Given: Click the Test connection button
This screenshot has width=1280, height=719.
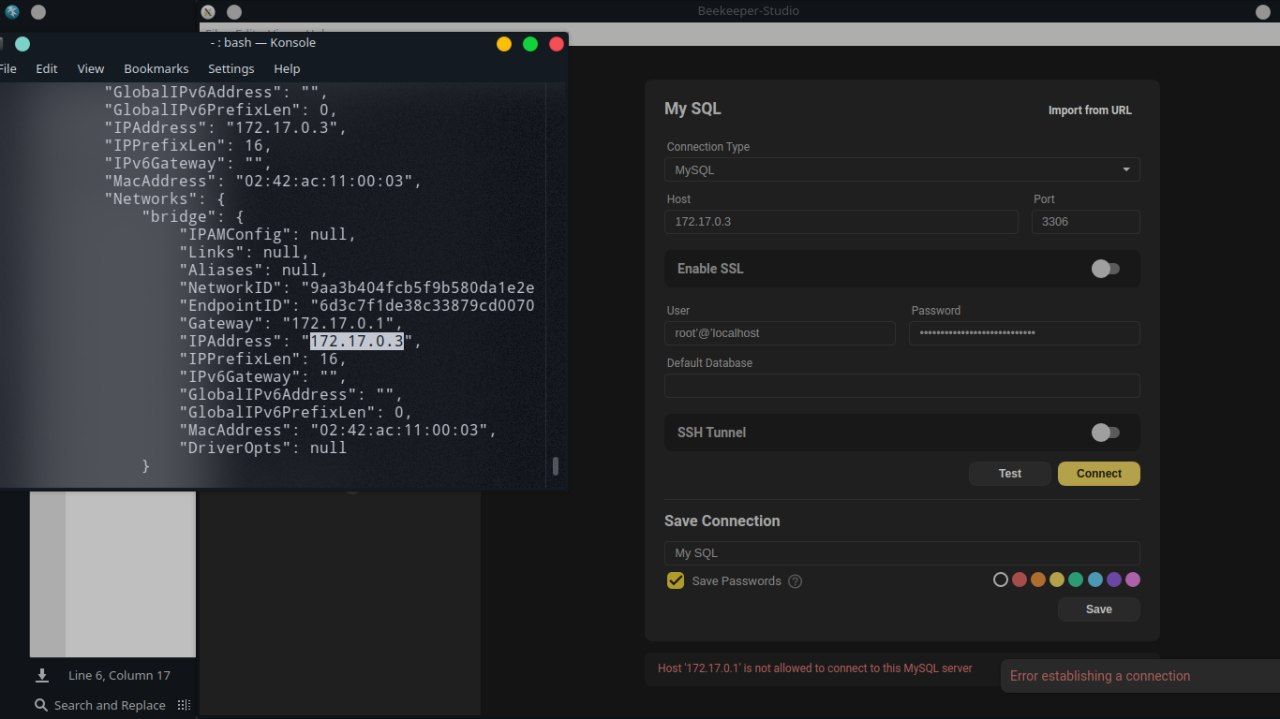Looking at the screenshot, I should 1010,474.
